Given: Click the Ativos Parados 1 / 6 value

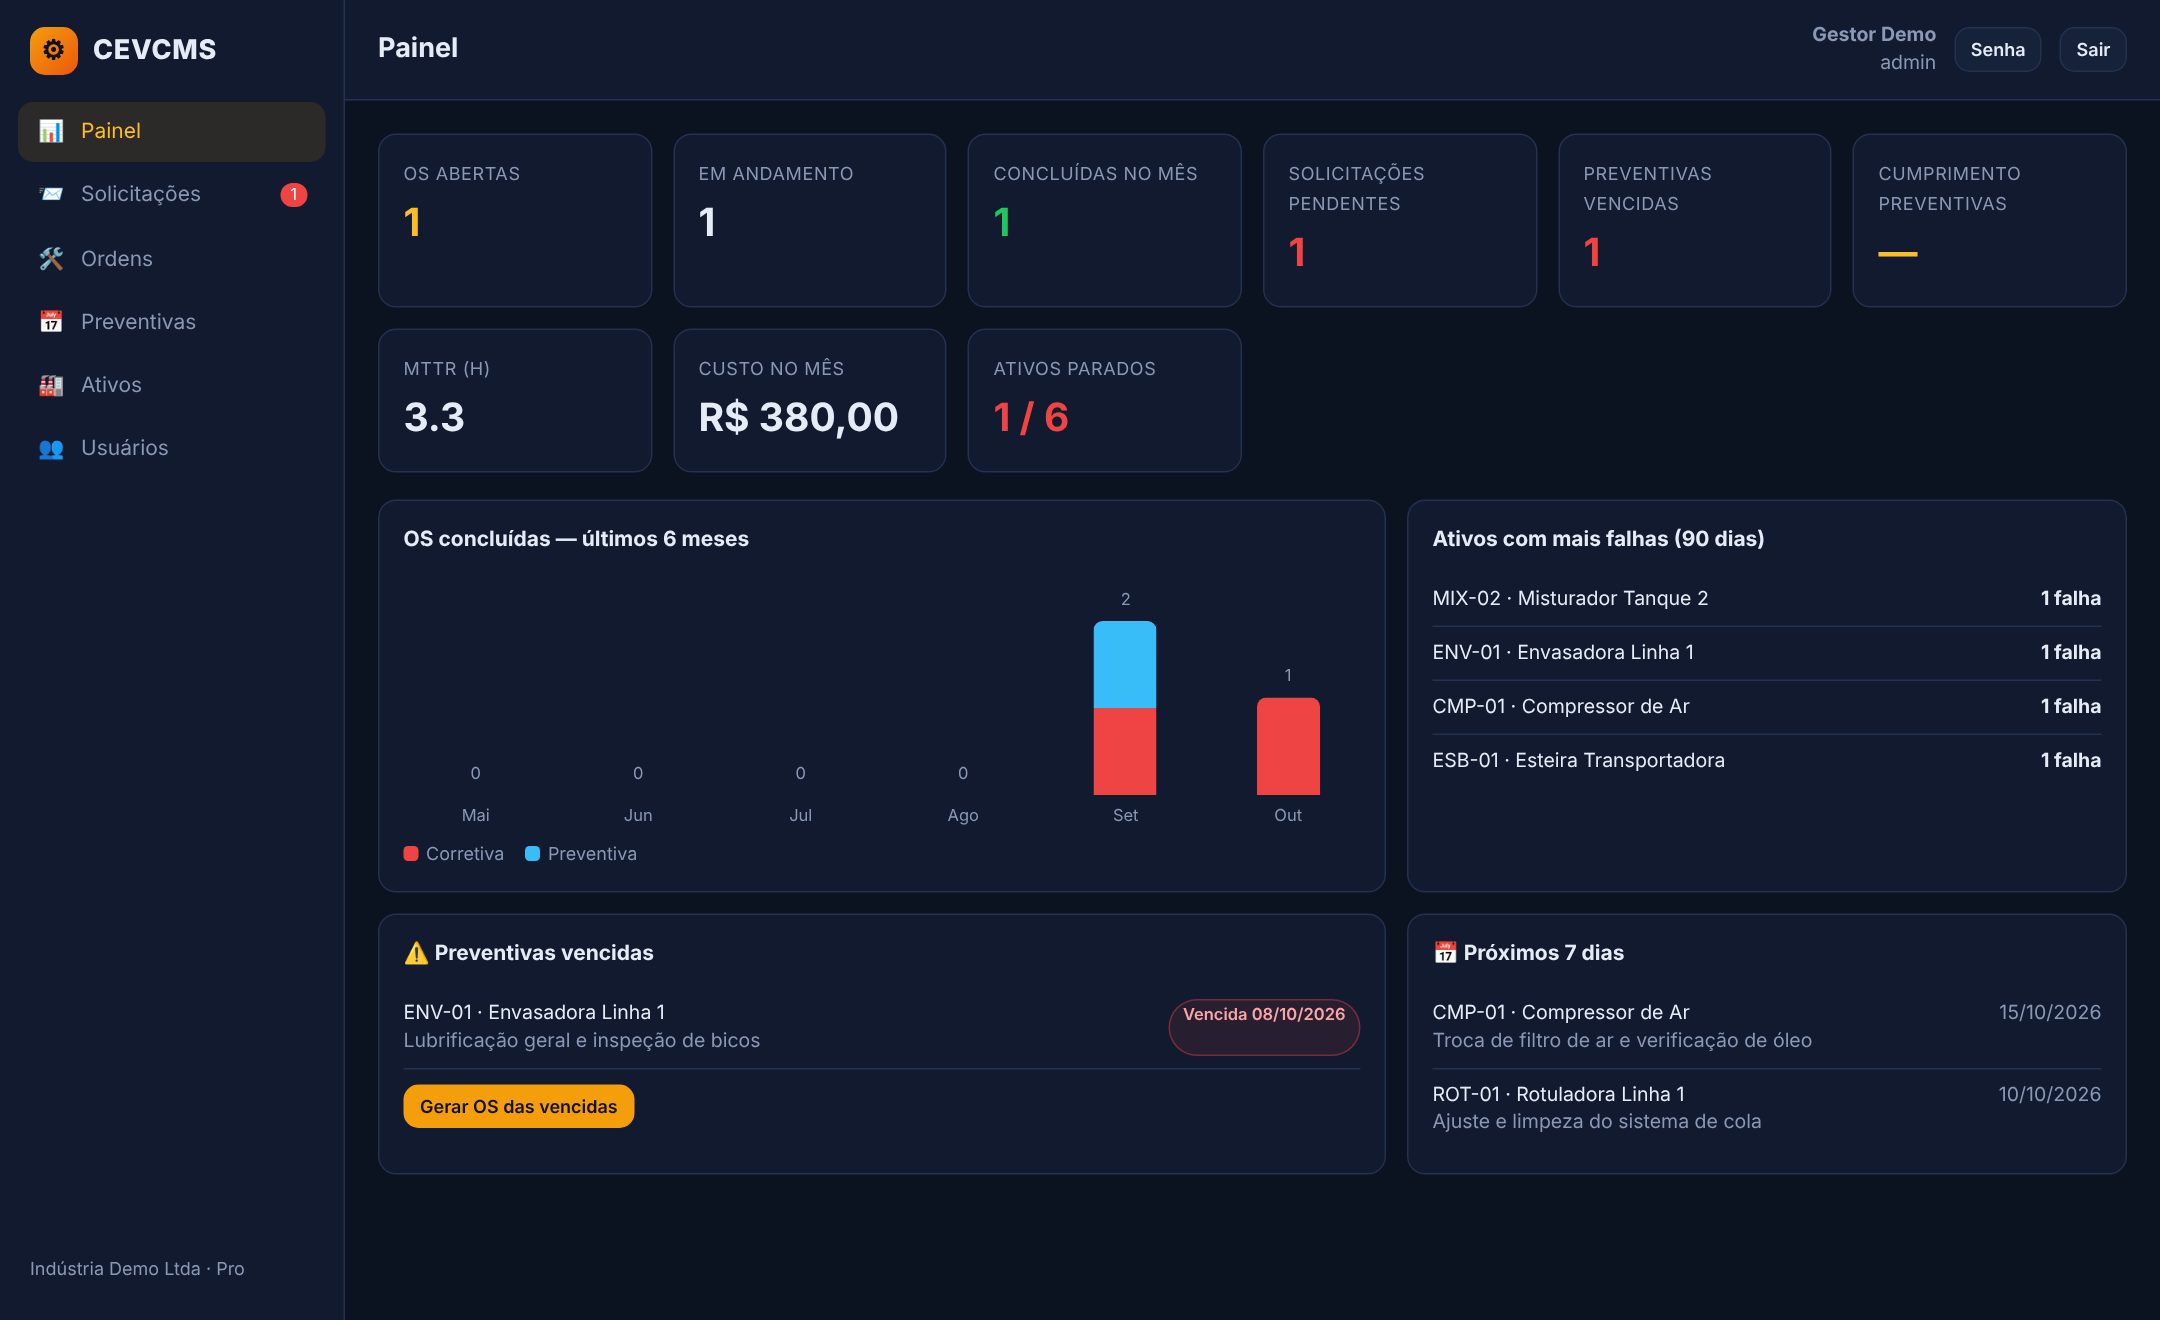Looking at the screenshot, I should 1031,417.
